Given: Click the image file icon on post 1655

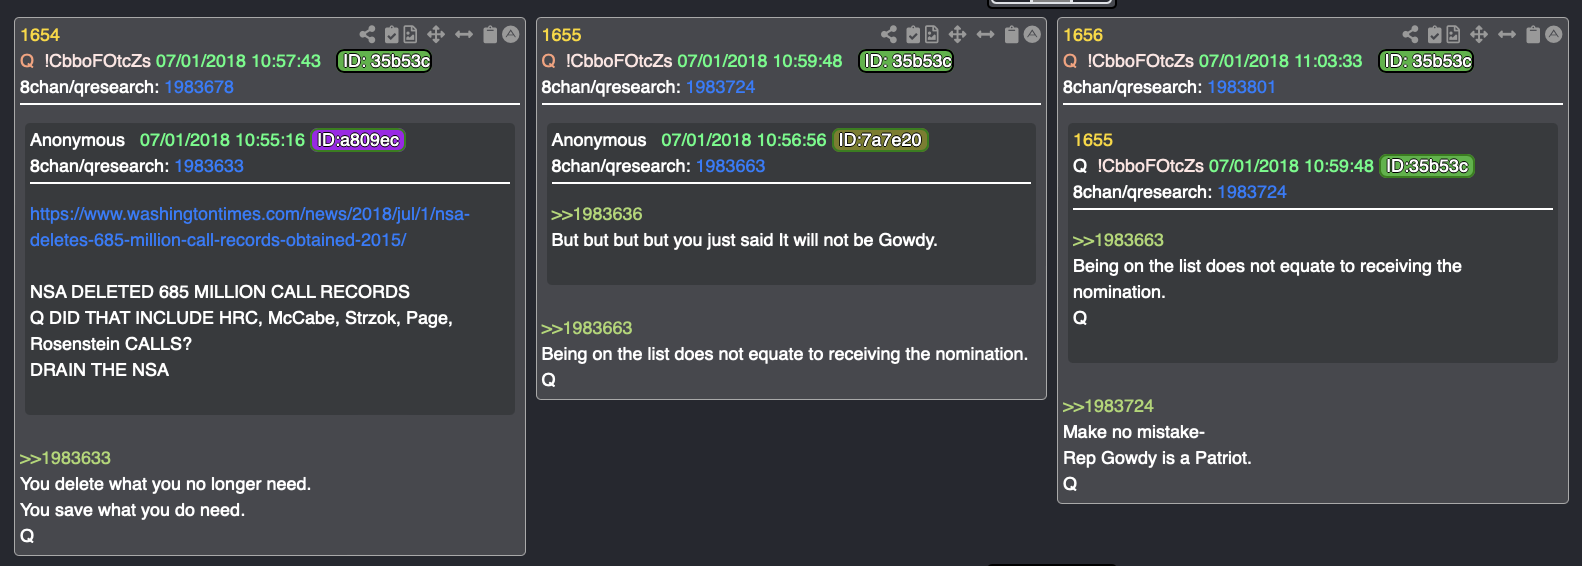Looking at the screenshot, I should click(932, 35).
